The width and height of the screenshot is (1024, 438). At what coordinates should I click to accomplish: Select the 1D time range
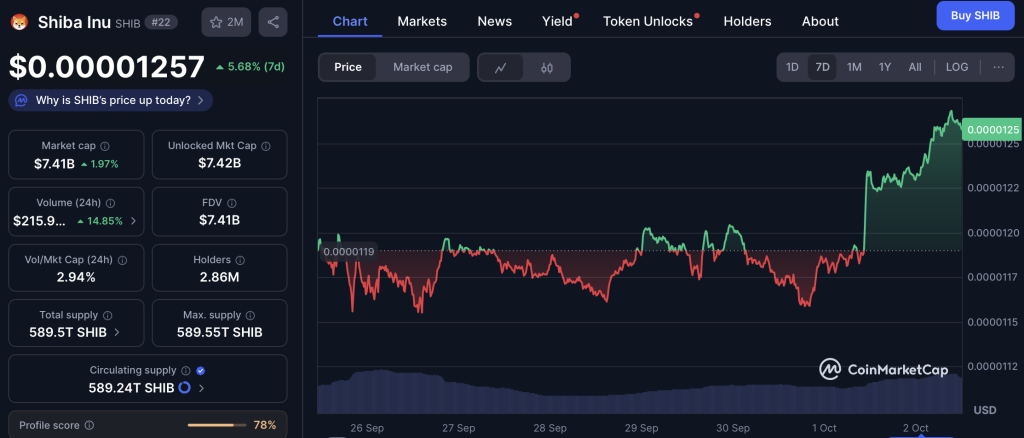(792, 67)
